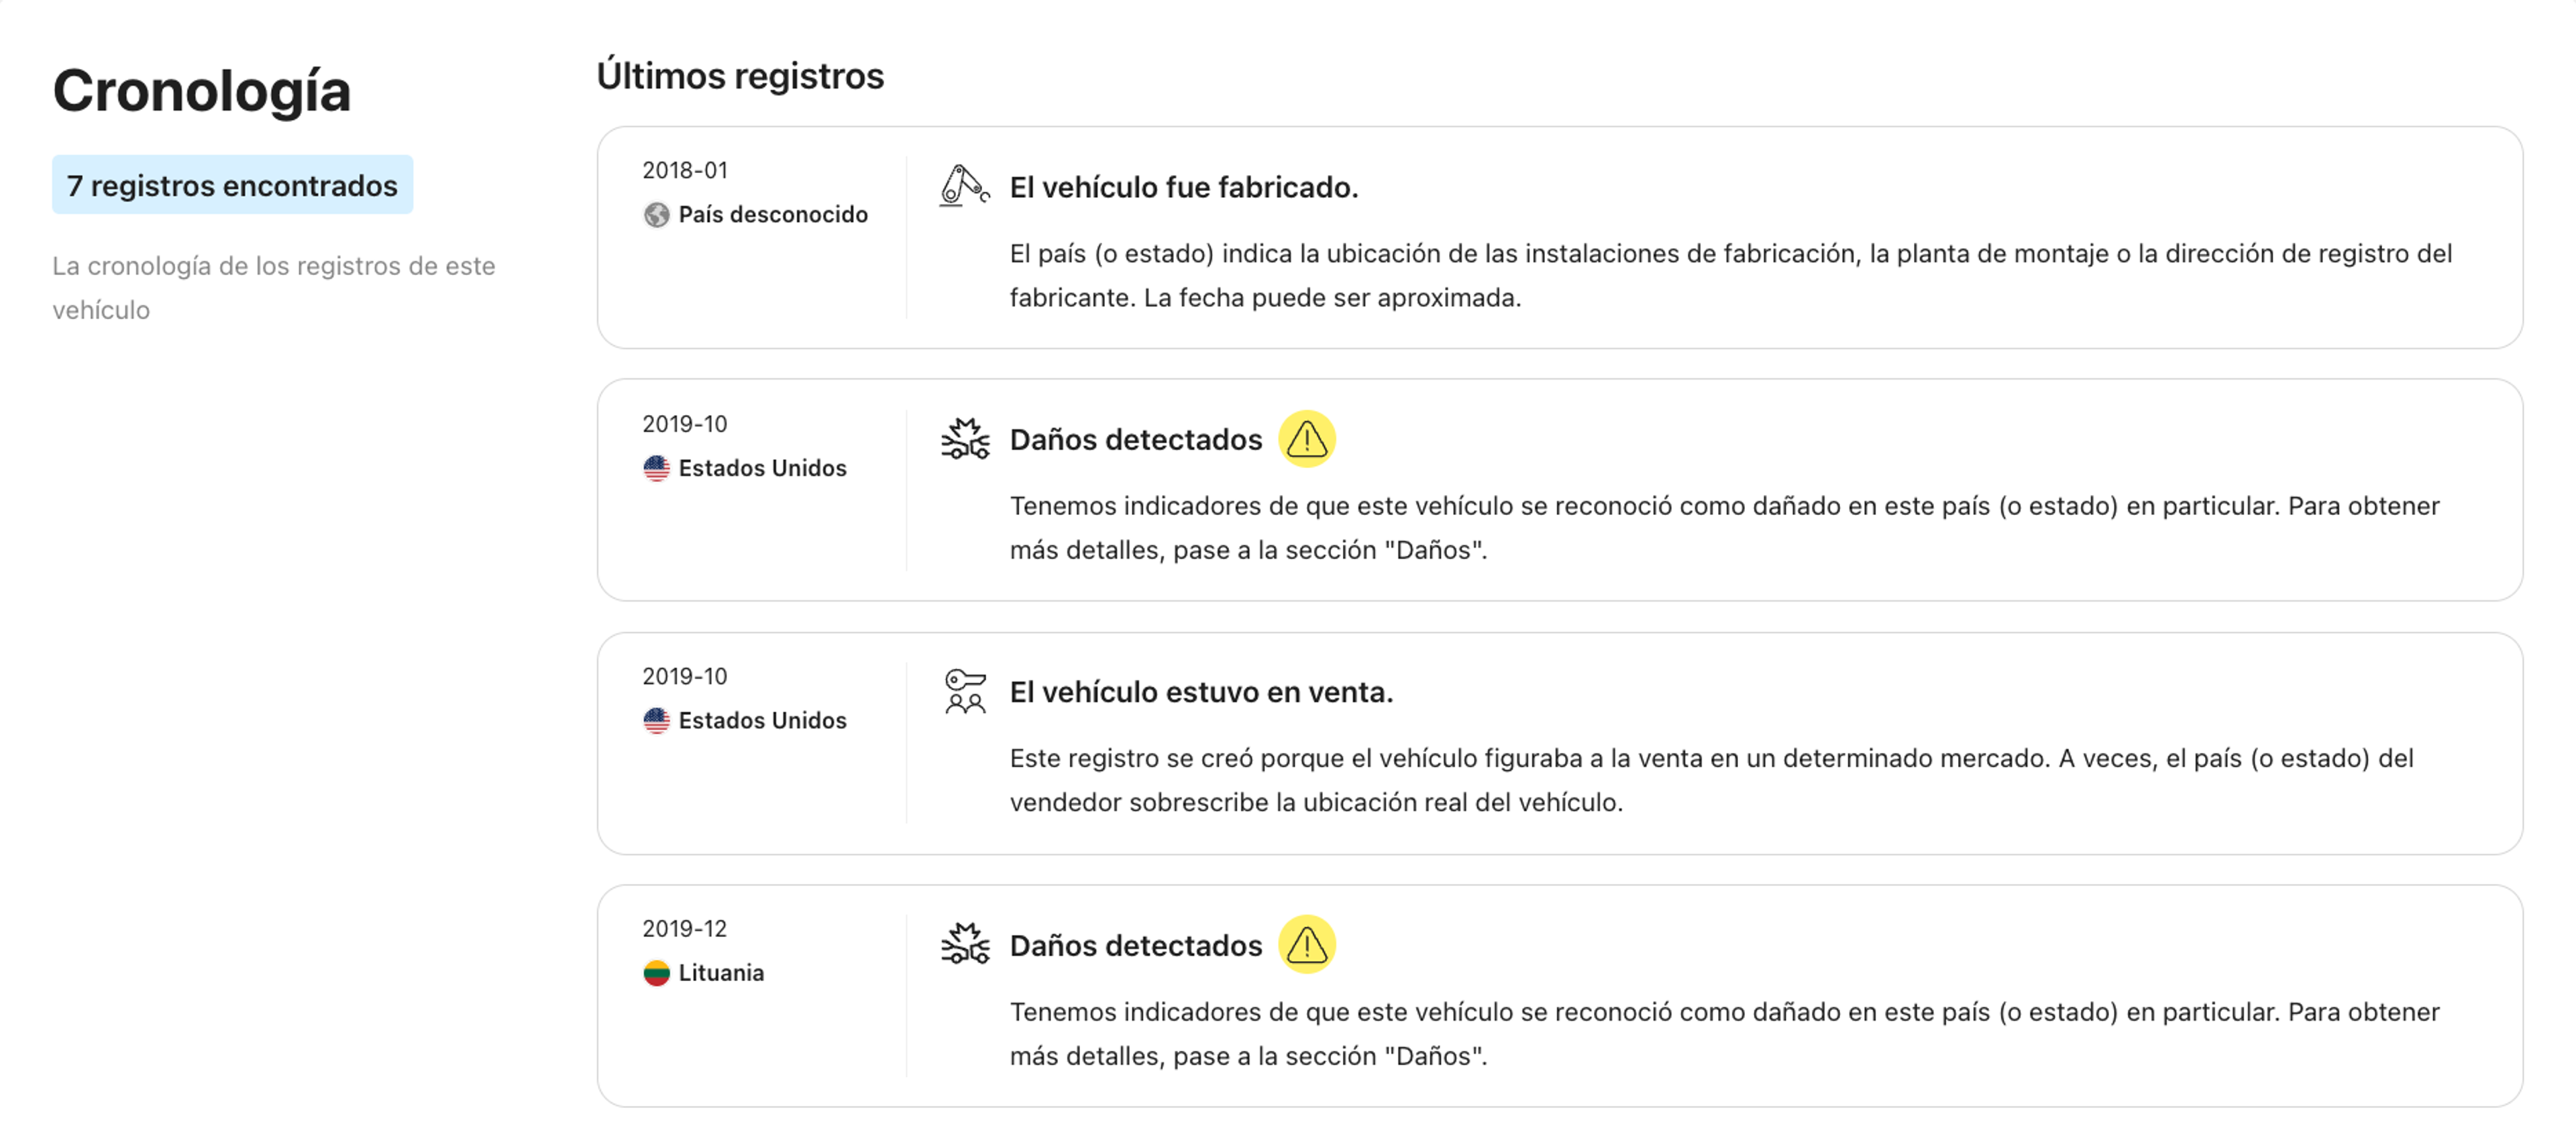Viewport: 2576px width, 1128px height.
Task: Click the key and people sale icon
Action: pos(964,691)
